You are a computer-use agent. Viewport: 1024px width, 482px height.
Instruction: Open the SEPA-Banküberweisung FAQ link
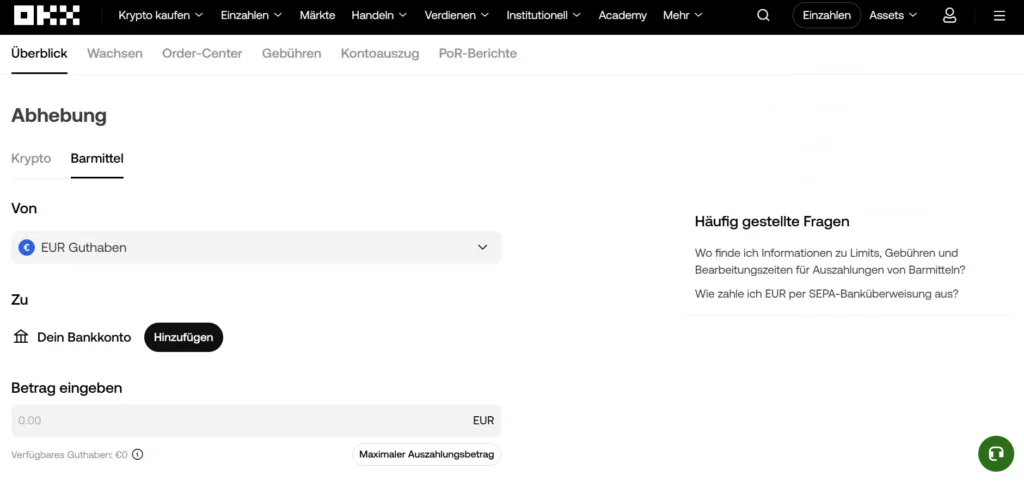(x=826, y=293)
